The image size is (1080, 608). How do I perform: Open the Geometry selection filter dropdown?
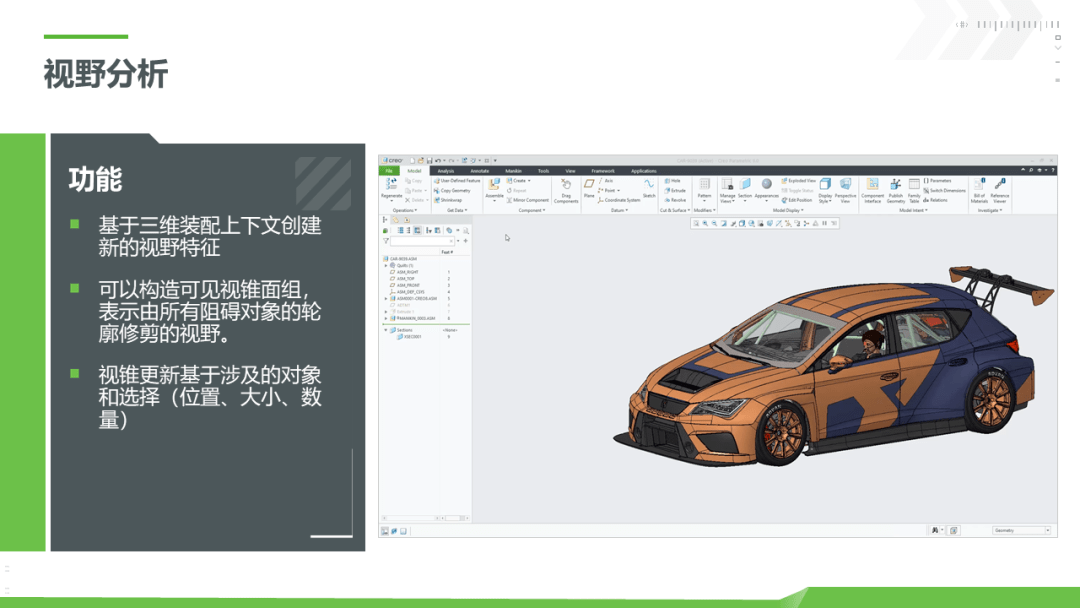point(1019,531)
